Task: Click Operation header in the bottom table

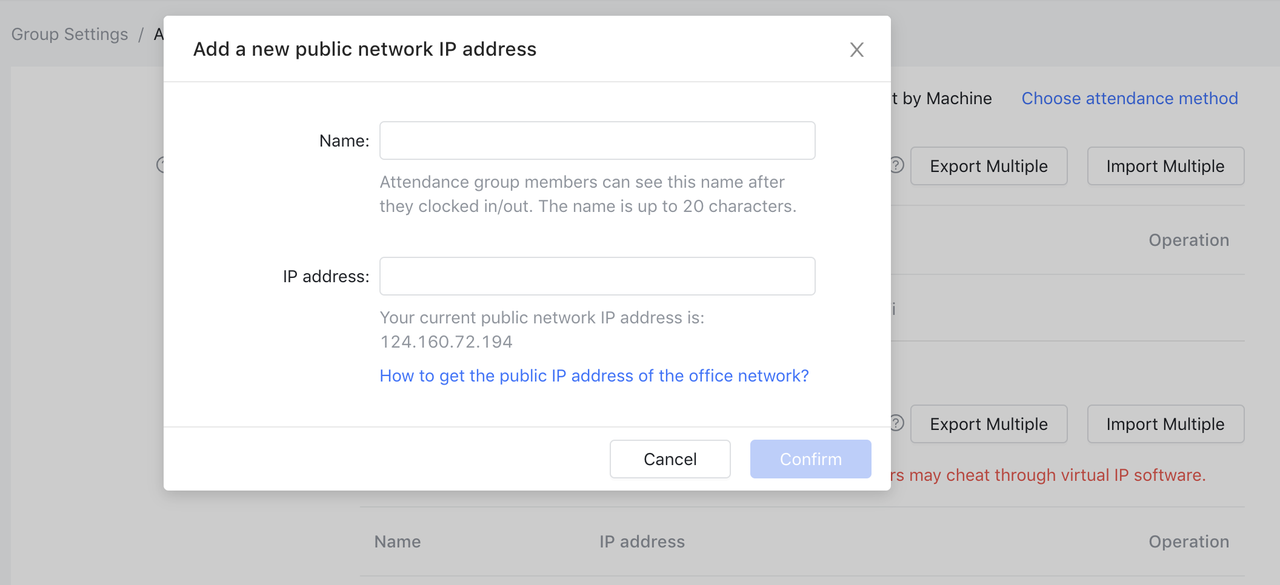Action: (x=1188, y=542)
